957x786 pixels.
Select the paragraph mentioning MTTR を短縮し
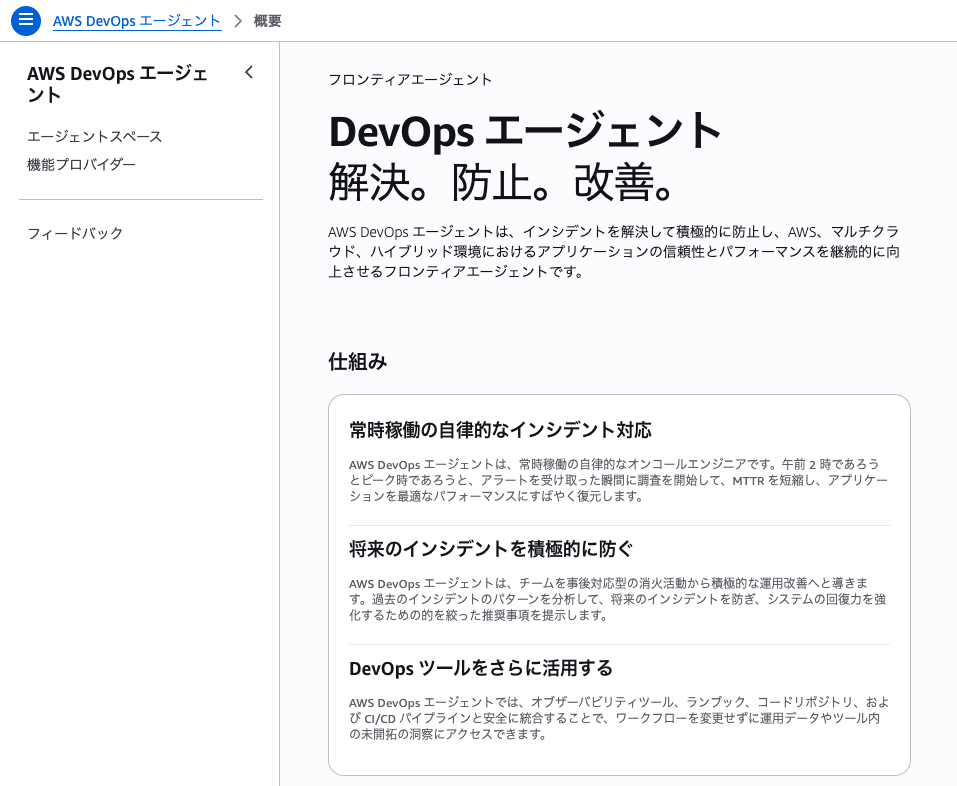click(618, 480)
